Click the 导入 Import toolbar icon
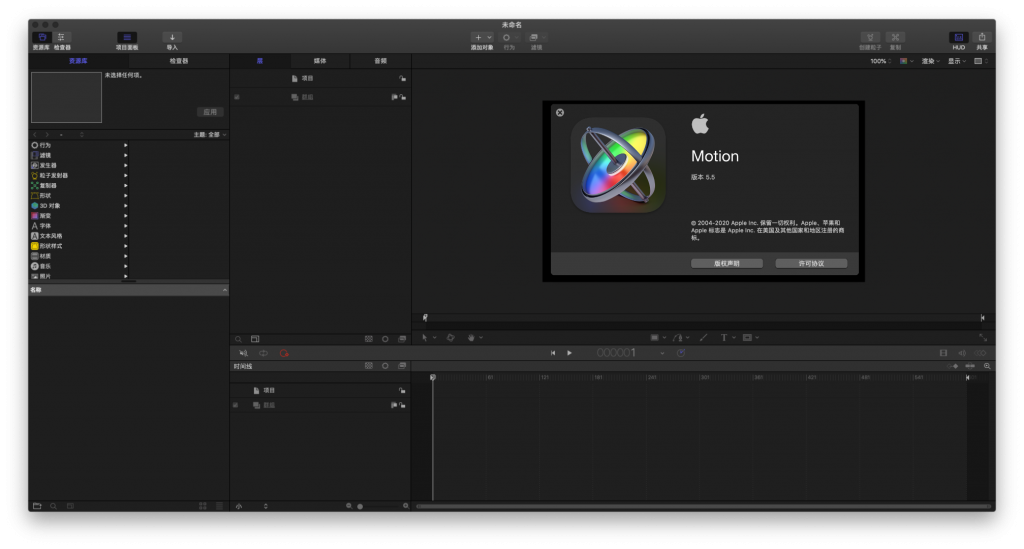Image resolution: width=1024 pixels, height=549 pixels. (172, 38)
